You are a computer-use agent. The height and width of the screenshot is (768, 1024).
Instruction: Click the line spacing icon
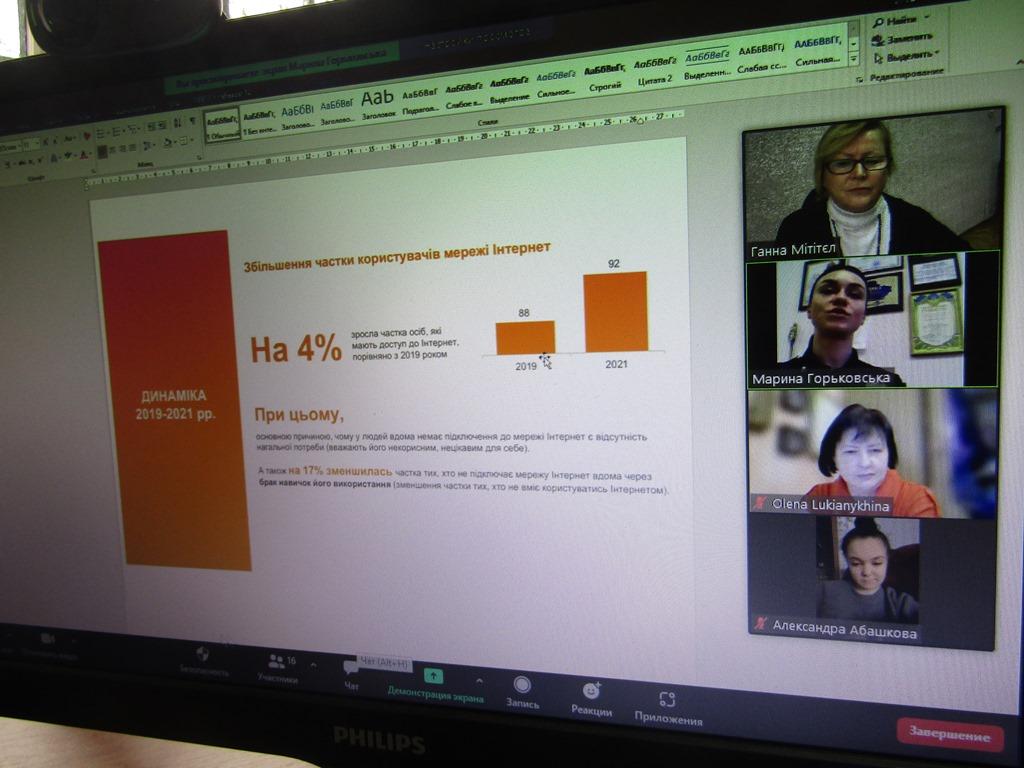(x=149, y=145)
